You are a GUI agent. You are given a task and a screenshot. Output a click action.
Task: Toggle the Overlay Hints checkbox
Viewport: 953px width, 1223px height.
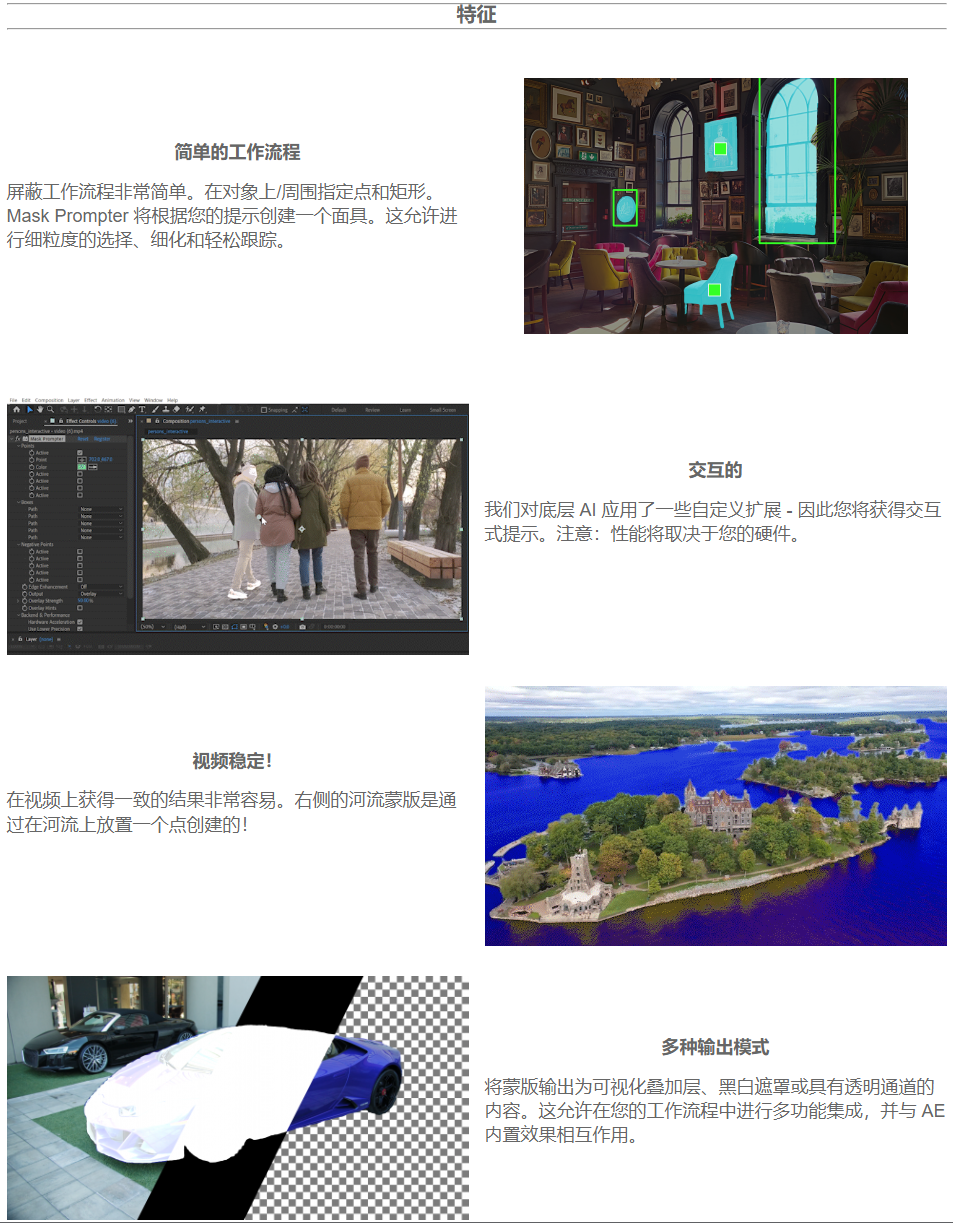click(80, 608)
